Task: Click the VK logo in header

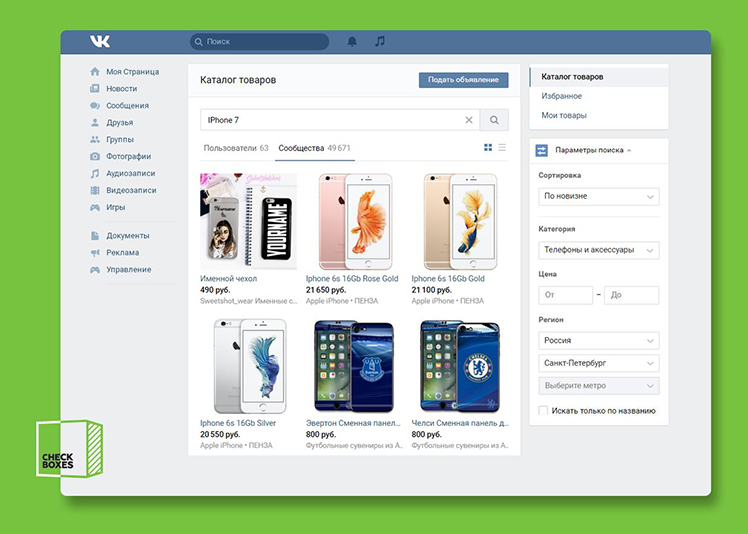Action: click(100, 42)
